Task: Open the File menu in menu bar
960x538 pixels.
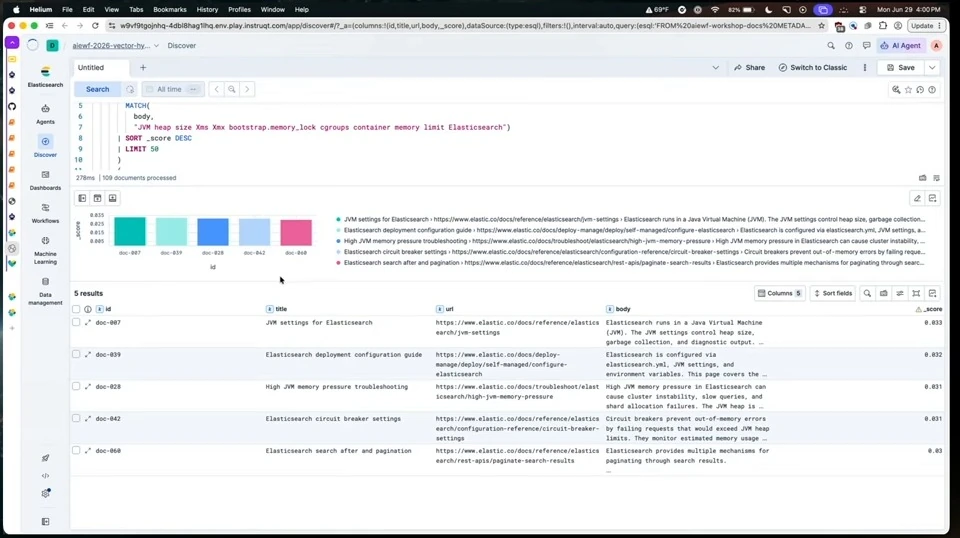Action: coord(67,9)
